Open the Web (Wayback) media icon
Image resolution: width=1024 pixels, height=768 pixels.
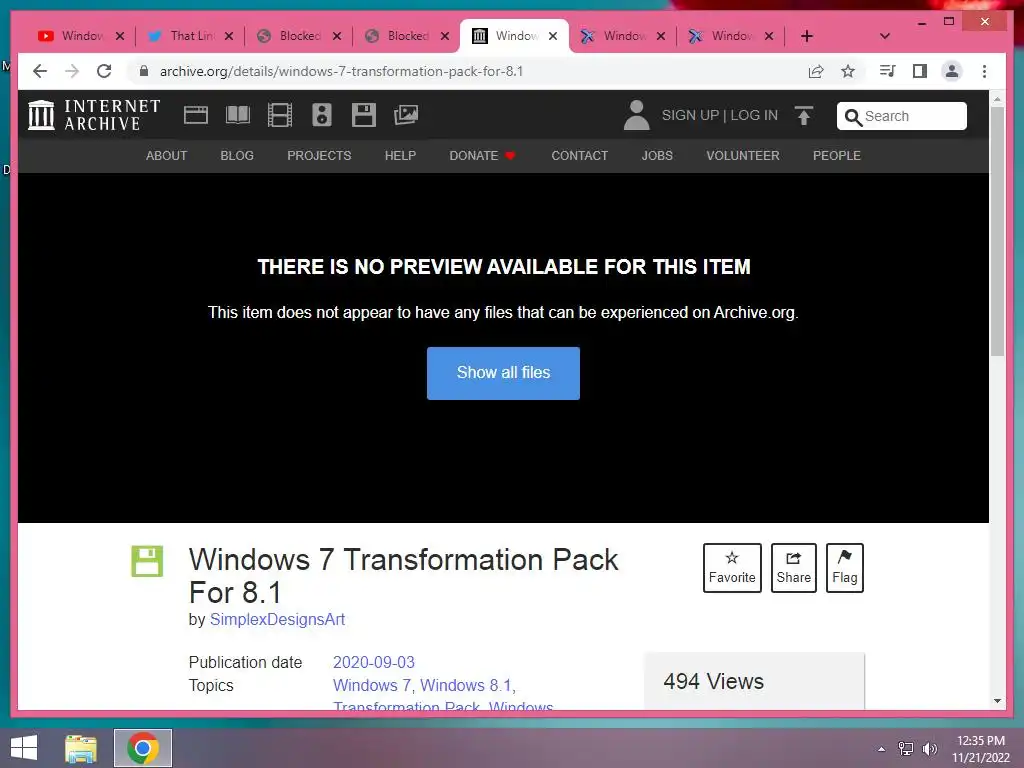[x=195, y=115]
